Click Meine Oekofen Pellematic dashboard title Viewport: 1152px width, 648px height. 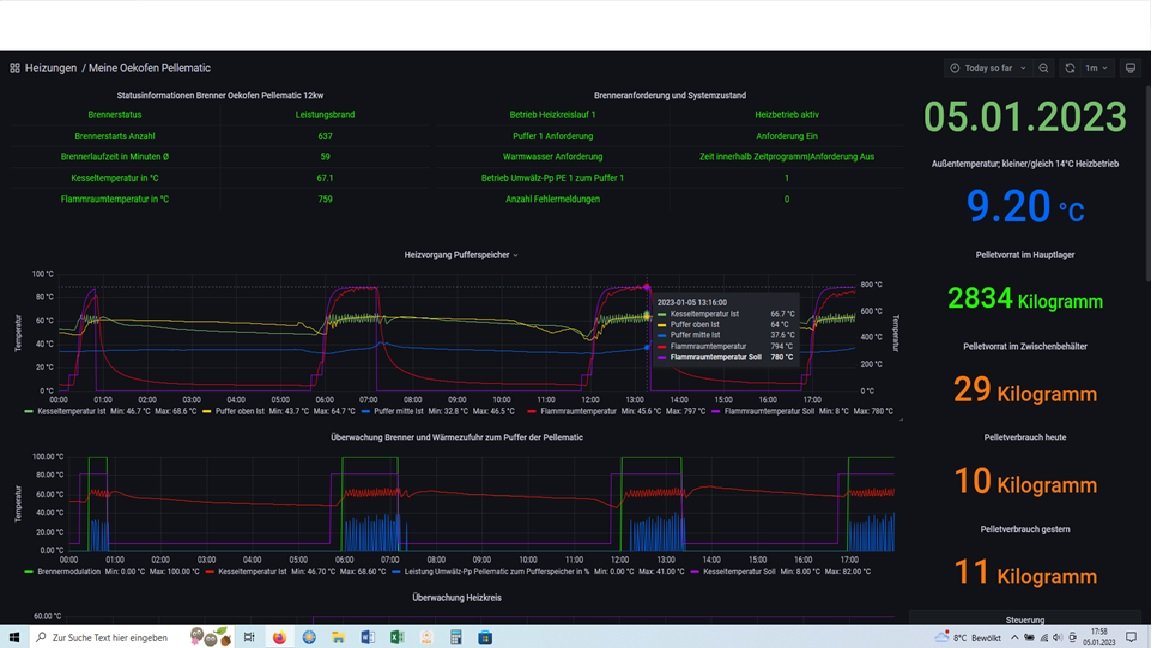(149, 68)
